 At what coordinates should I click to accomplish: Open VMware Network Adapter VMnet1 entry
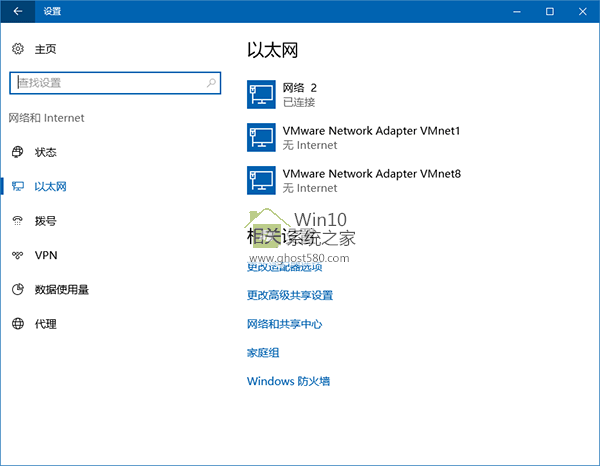coord(354,137)
